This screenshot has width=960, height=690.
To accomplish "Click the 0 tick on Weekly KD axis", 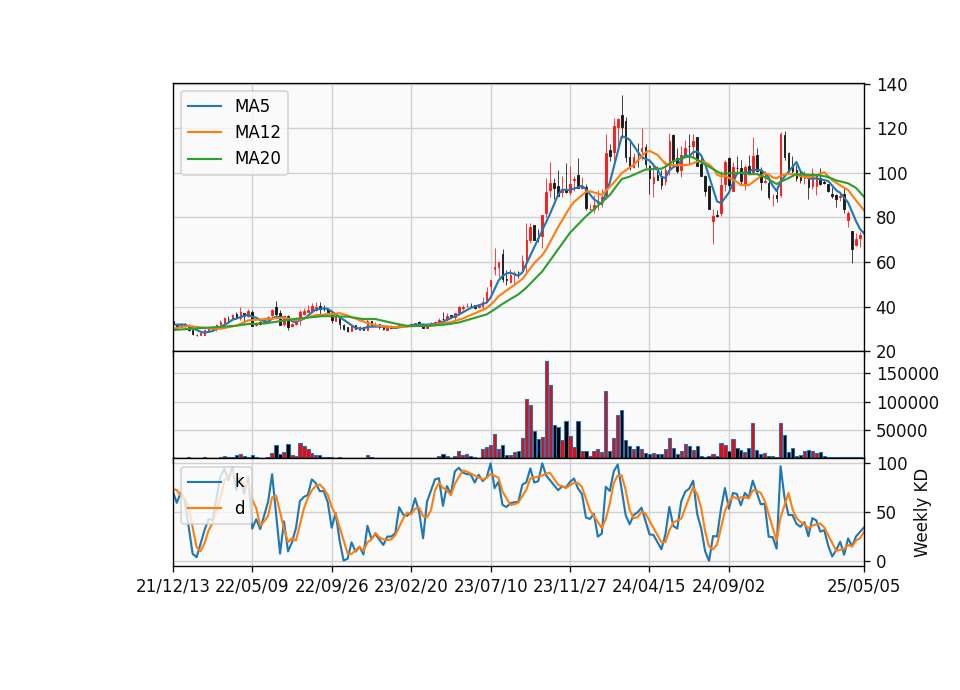I will coord(882,561).
